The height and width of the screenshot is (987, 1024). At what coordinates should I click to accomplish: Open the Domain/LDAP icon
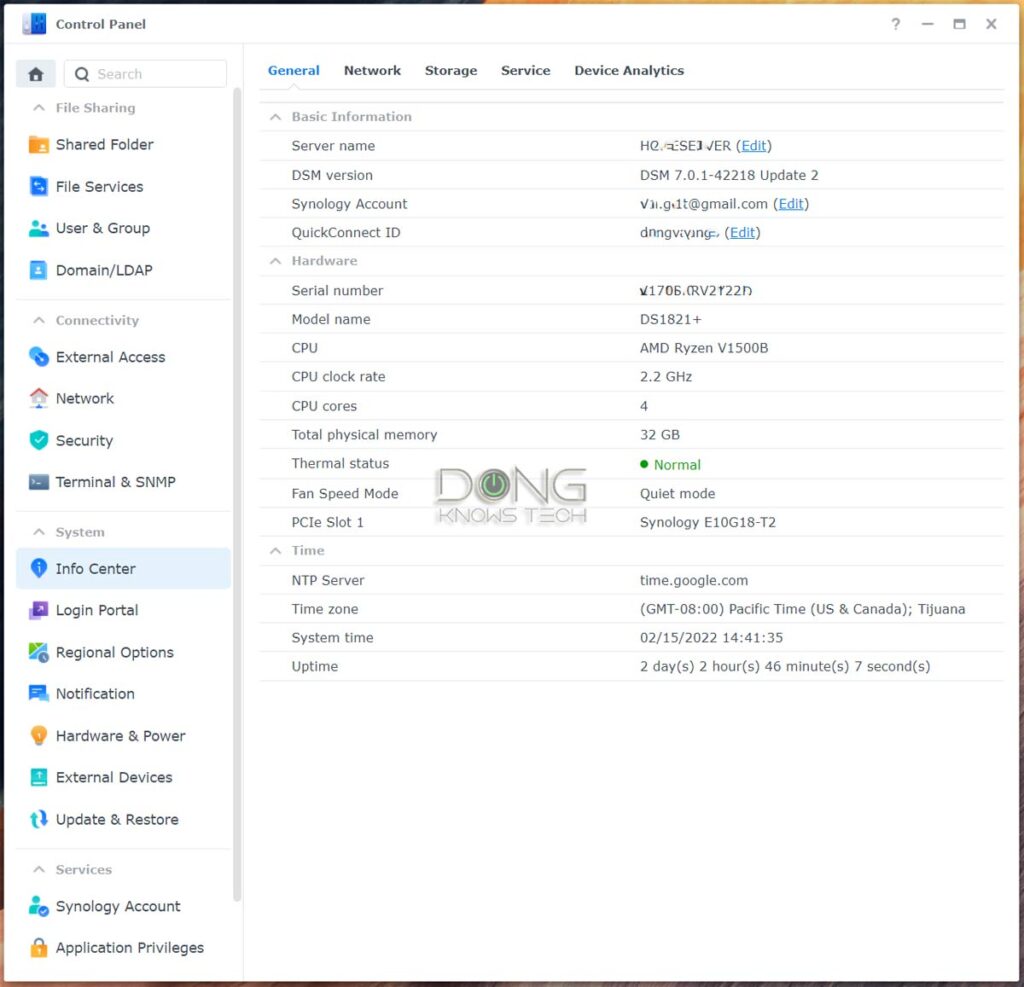pyautogui.click(x=39, y=270)
